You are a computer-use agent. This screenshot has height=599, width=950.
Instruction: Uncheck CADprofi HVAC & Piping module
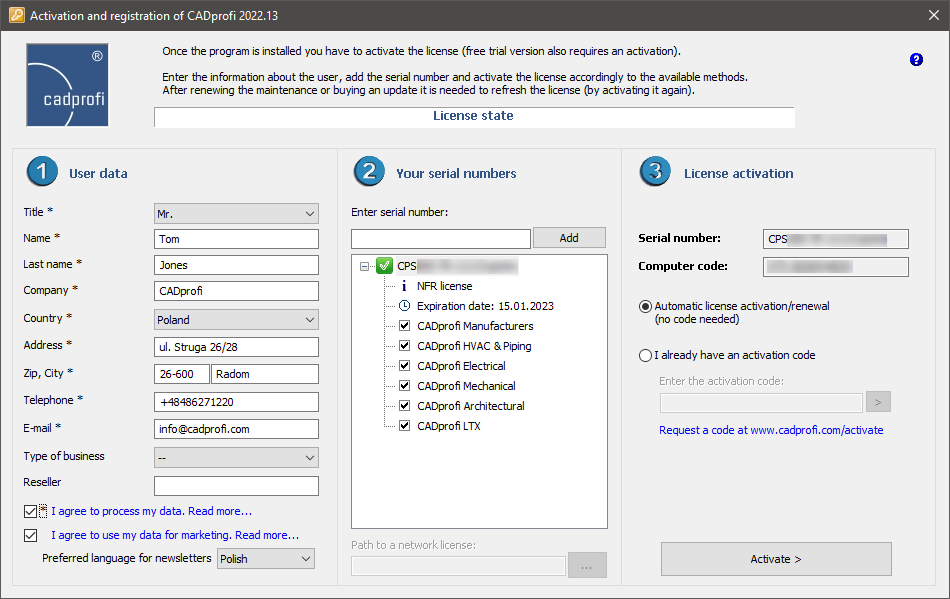(404, 346)
